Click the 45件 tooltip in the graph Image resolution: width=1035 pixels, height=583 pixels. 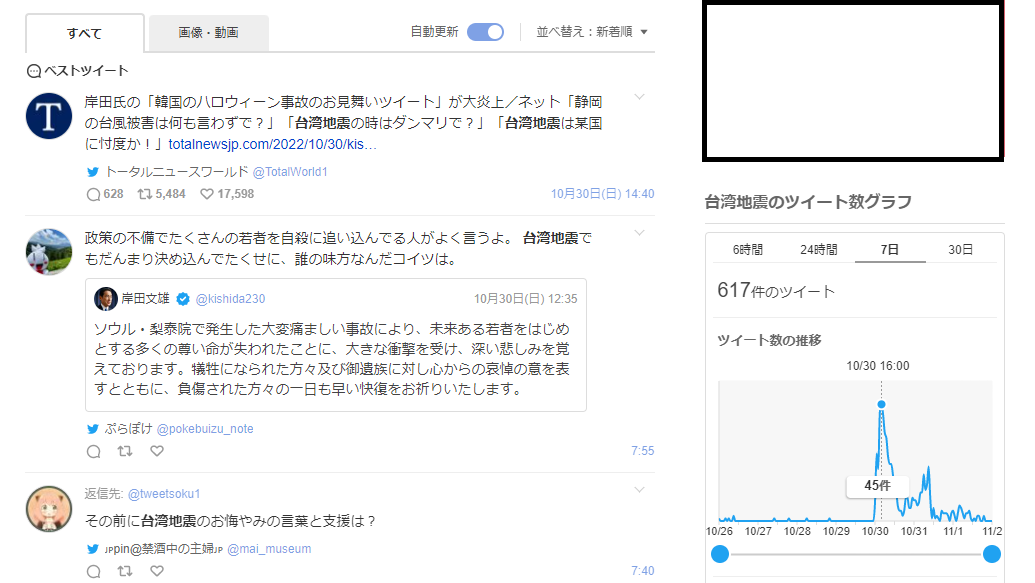[877, 486]
